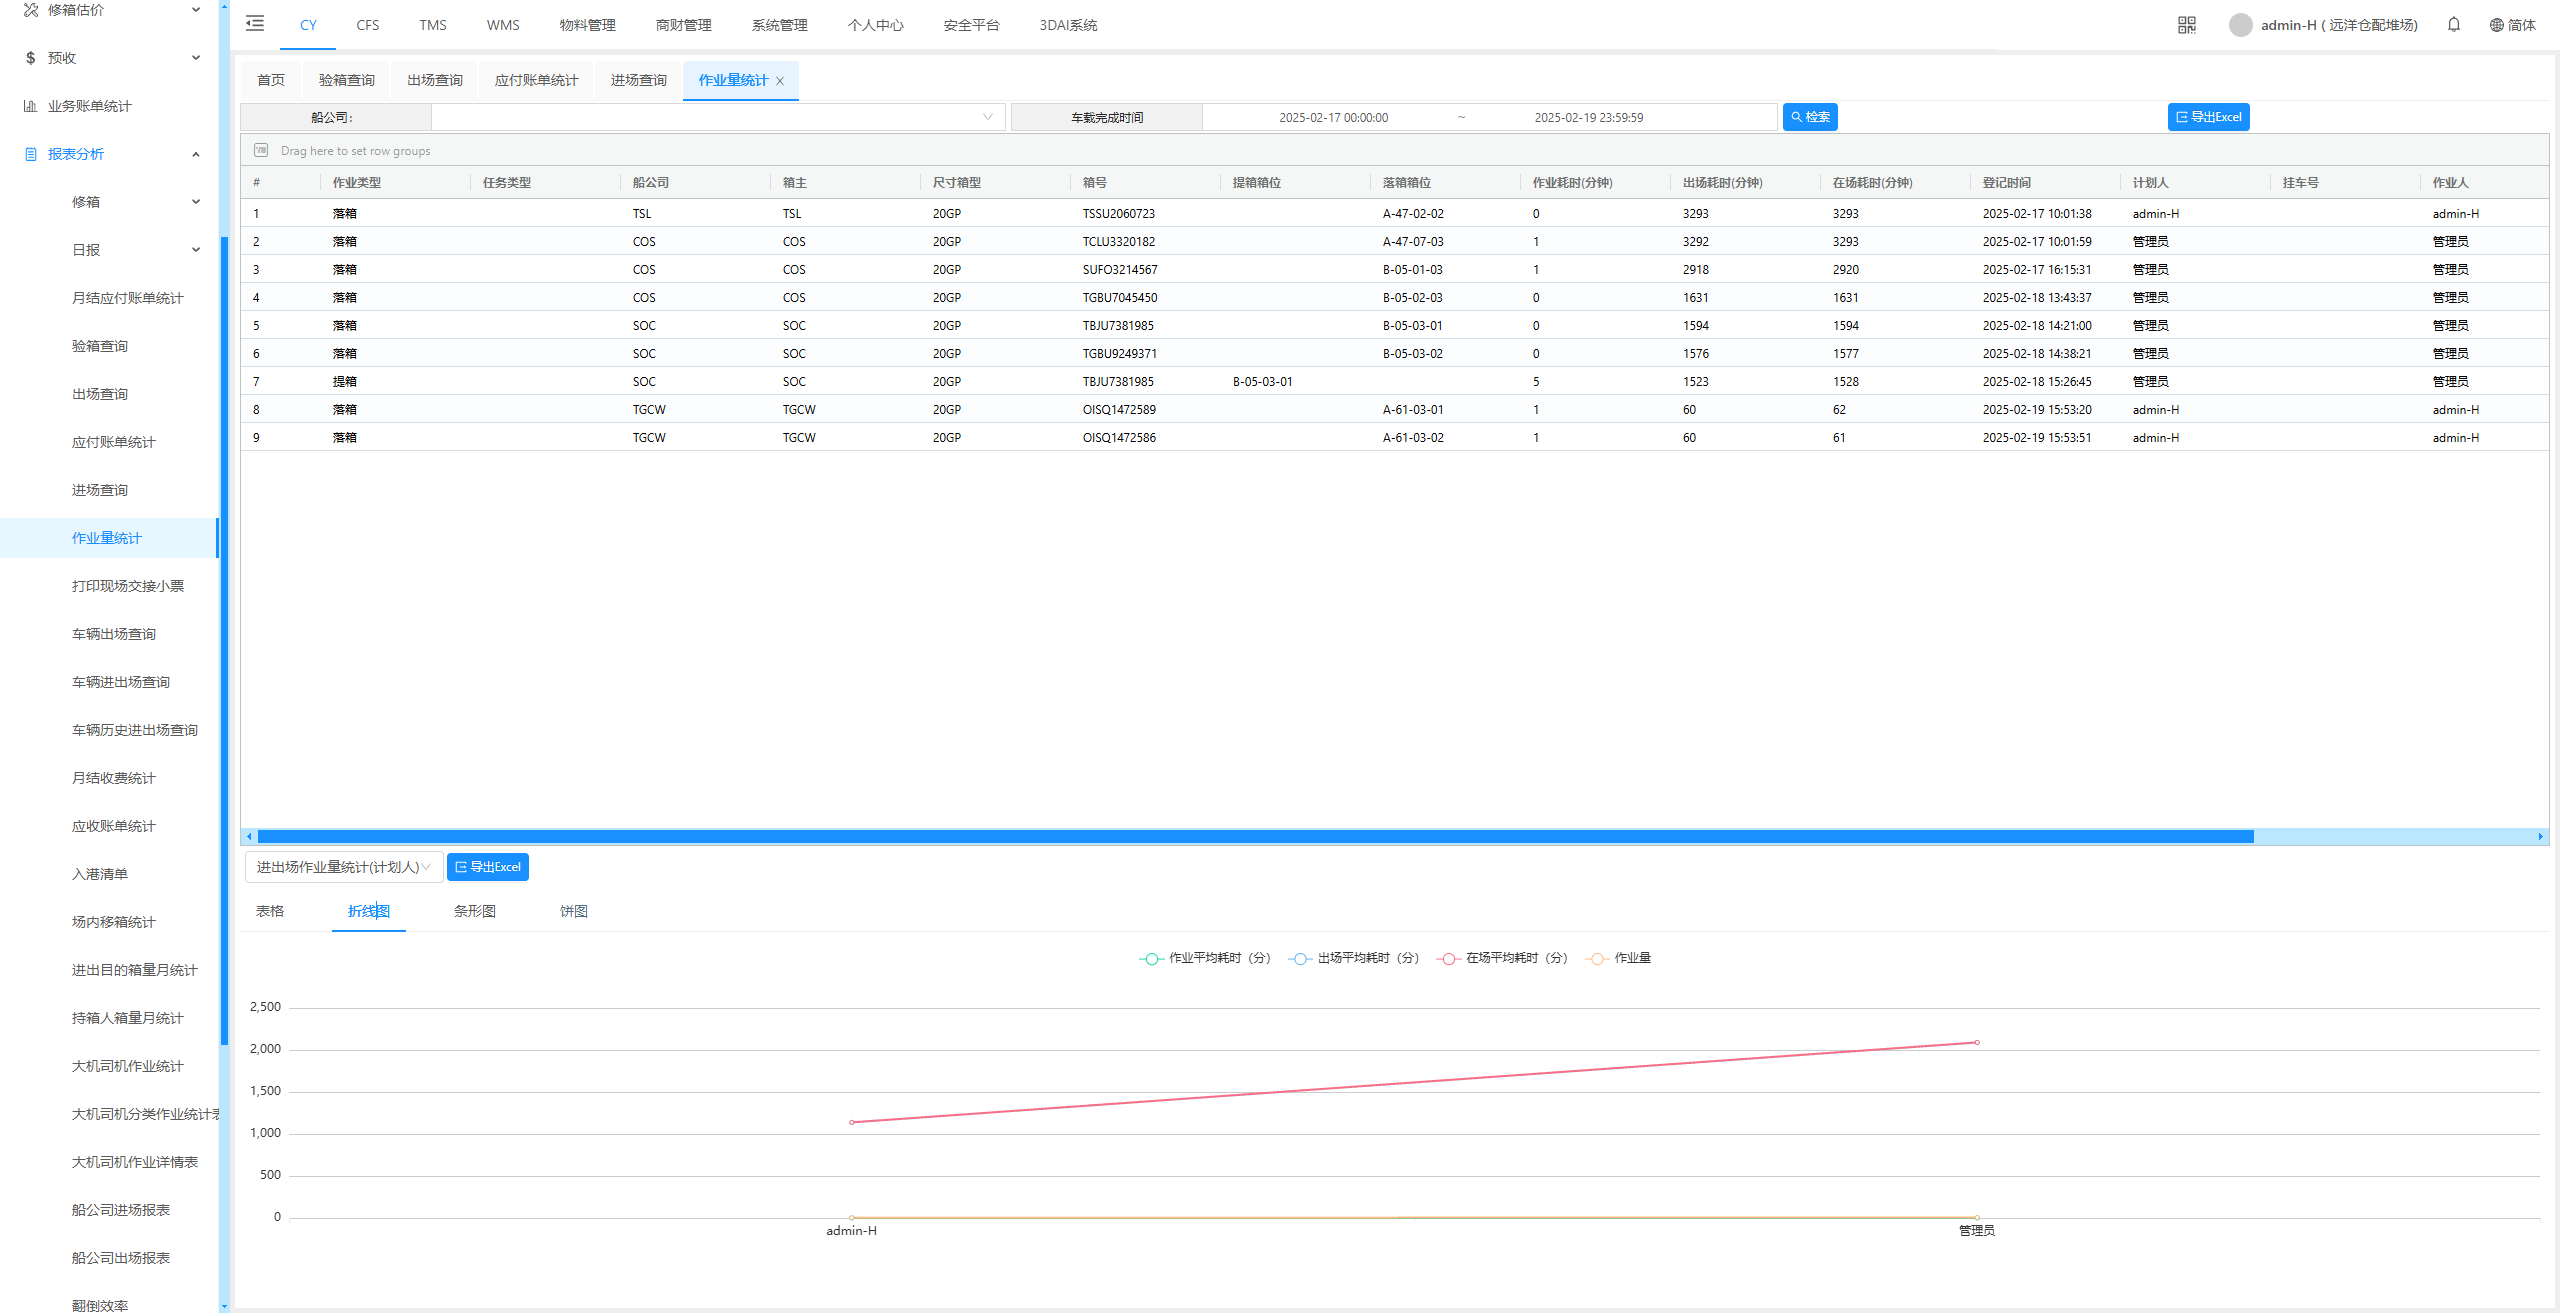Open the 进出场作业量统计(计划人) dropdown
This screenshot has width=2560, height=1313.
(343, 867)
